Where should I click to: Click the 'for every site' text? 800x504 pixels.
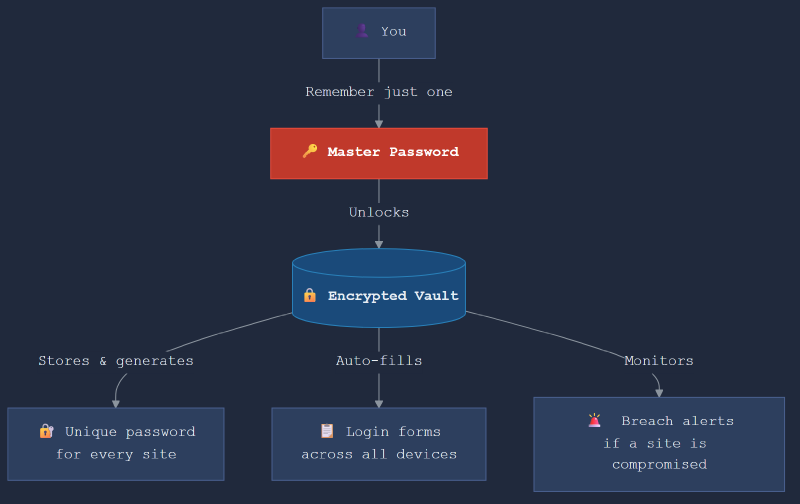(116, 454)
